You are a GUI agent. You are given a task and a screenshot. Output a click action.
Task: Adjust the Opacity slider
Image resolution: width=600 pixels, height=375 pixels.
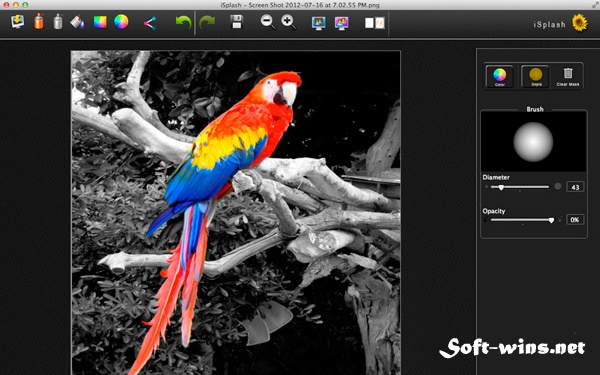pyautogui.click(x=522, y=220)
